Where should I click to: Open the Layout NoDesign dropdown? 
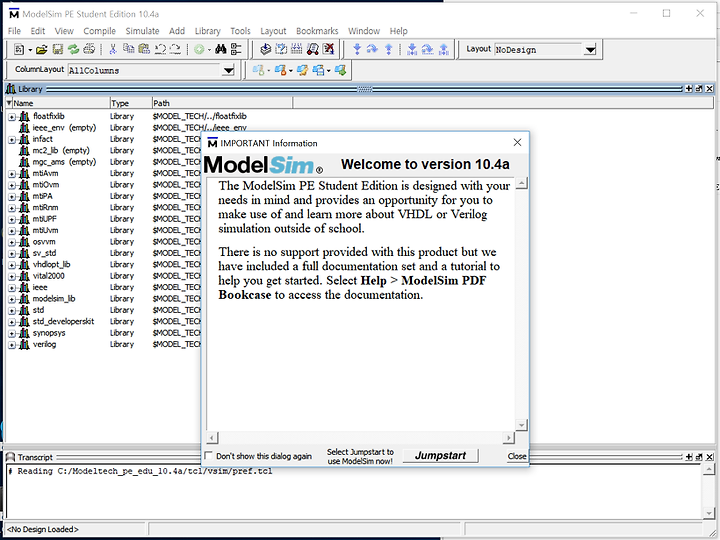pyautogui.click(x=590, y=50)
